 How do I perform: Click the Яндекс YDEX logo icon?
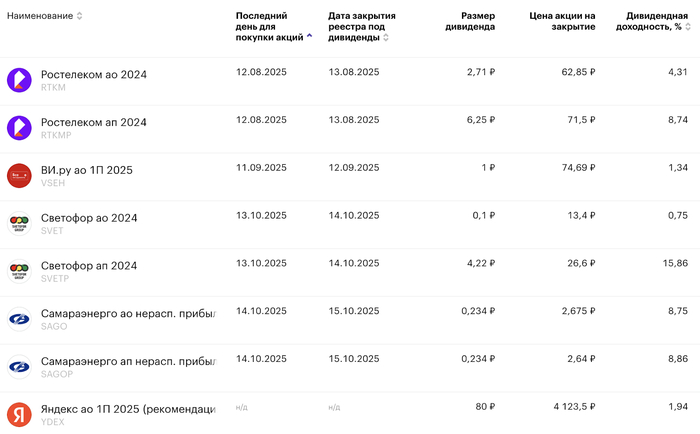(x=20, y=414)
